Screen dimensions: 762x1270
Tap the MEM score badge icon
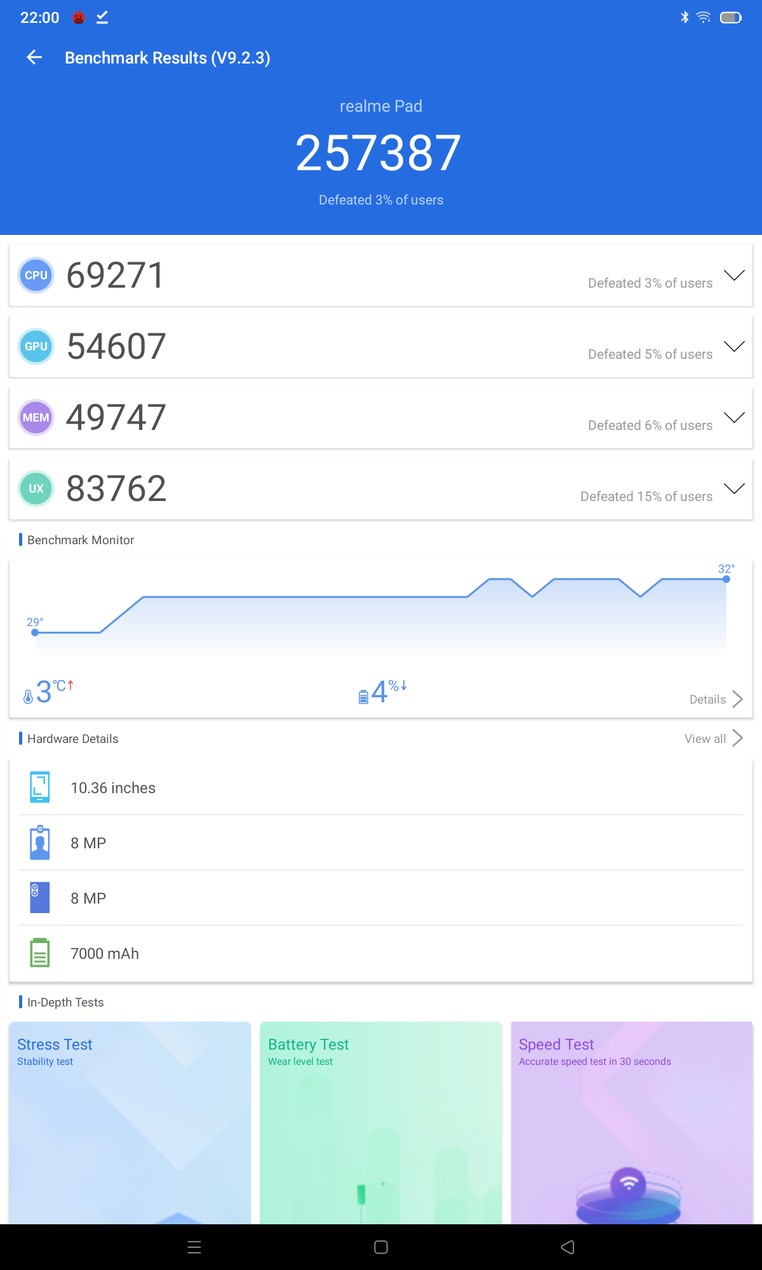click(x=36, y=417)
